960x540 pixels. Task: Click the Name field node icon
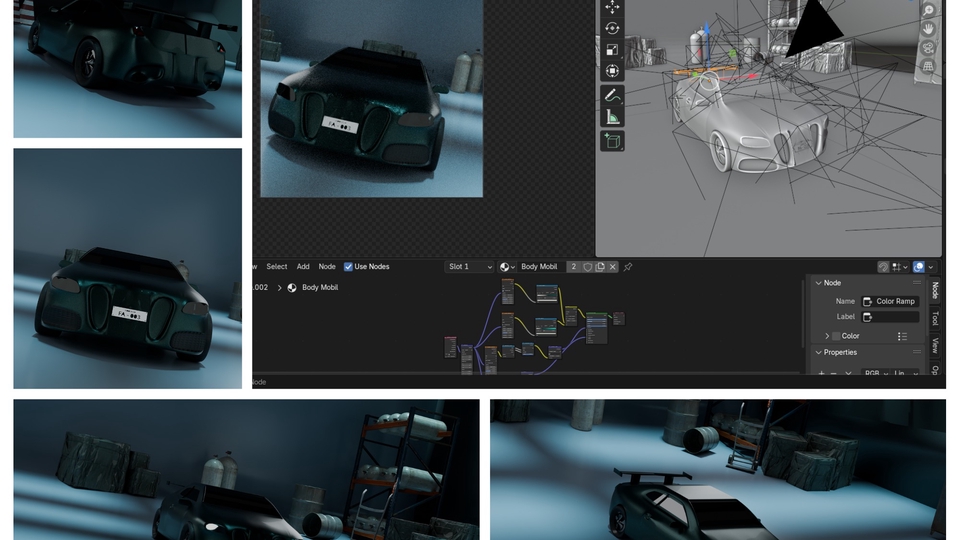tap(867, 301)
